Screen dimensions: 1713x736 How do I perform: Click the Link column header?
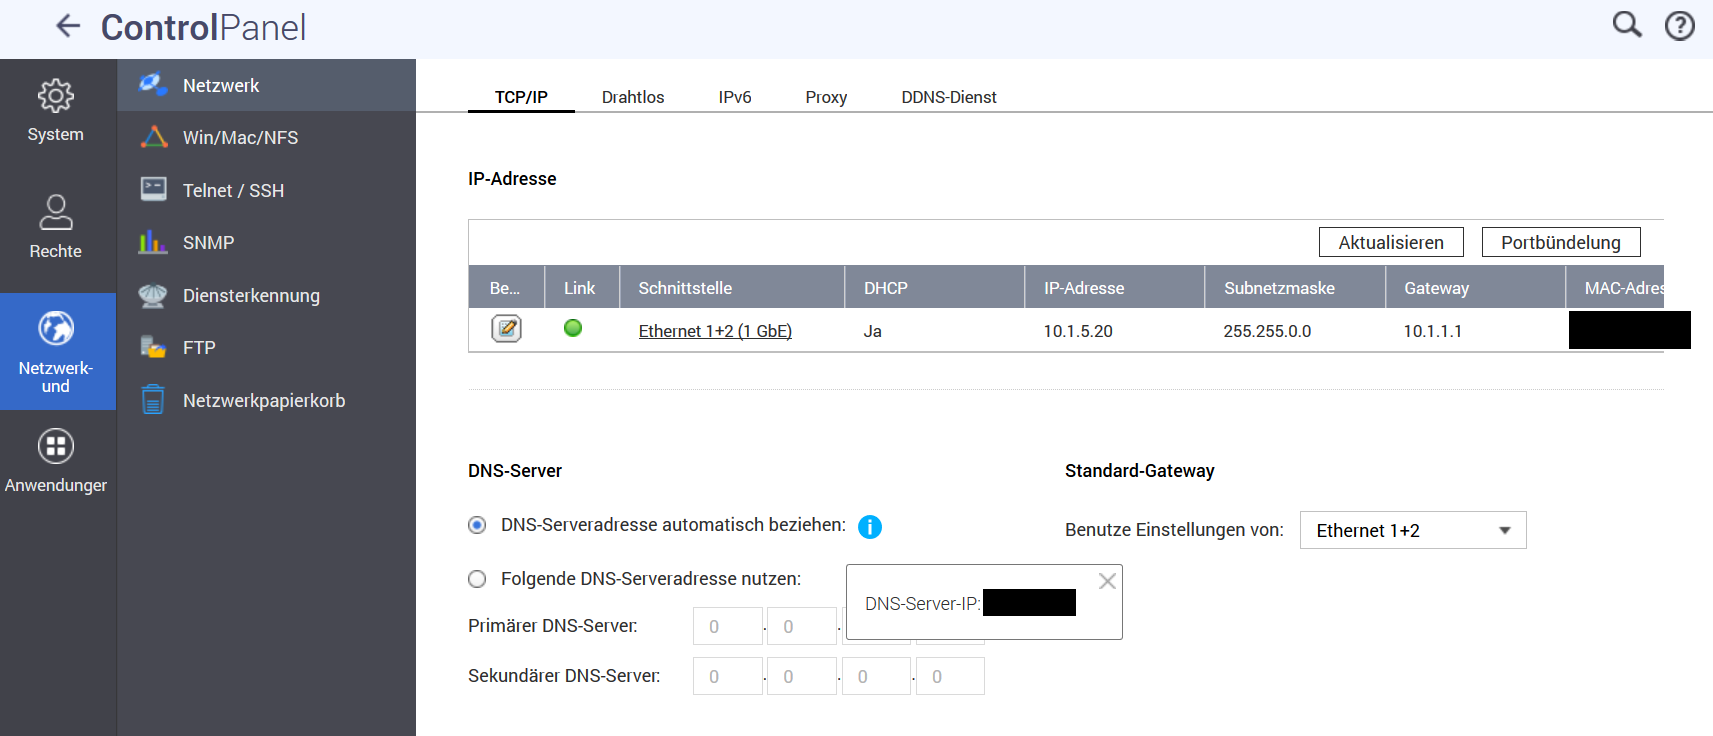582,287
